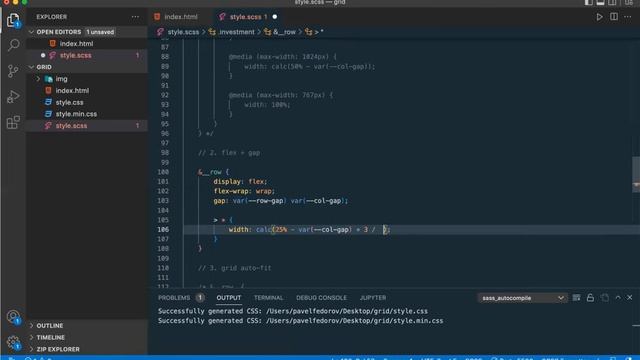Open the Jupyter panel tab
This screenshot has width=640, height=360.
(x=373, y=298)
